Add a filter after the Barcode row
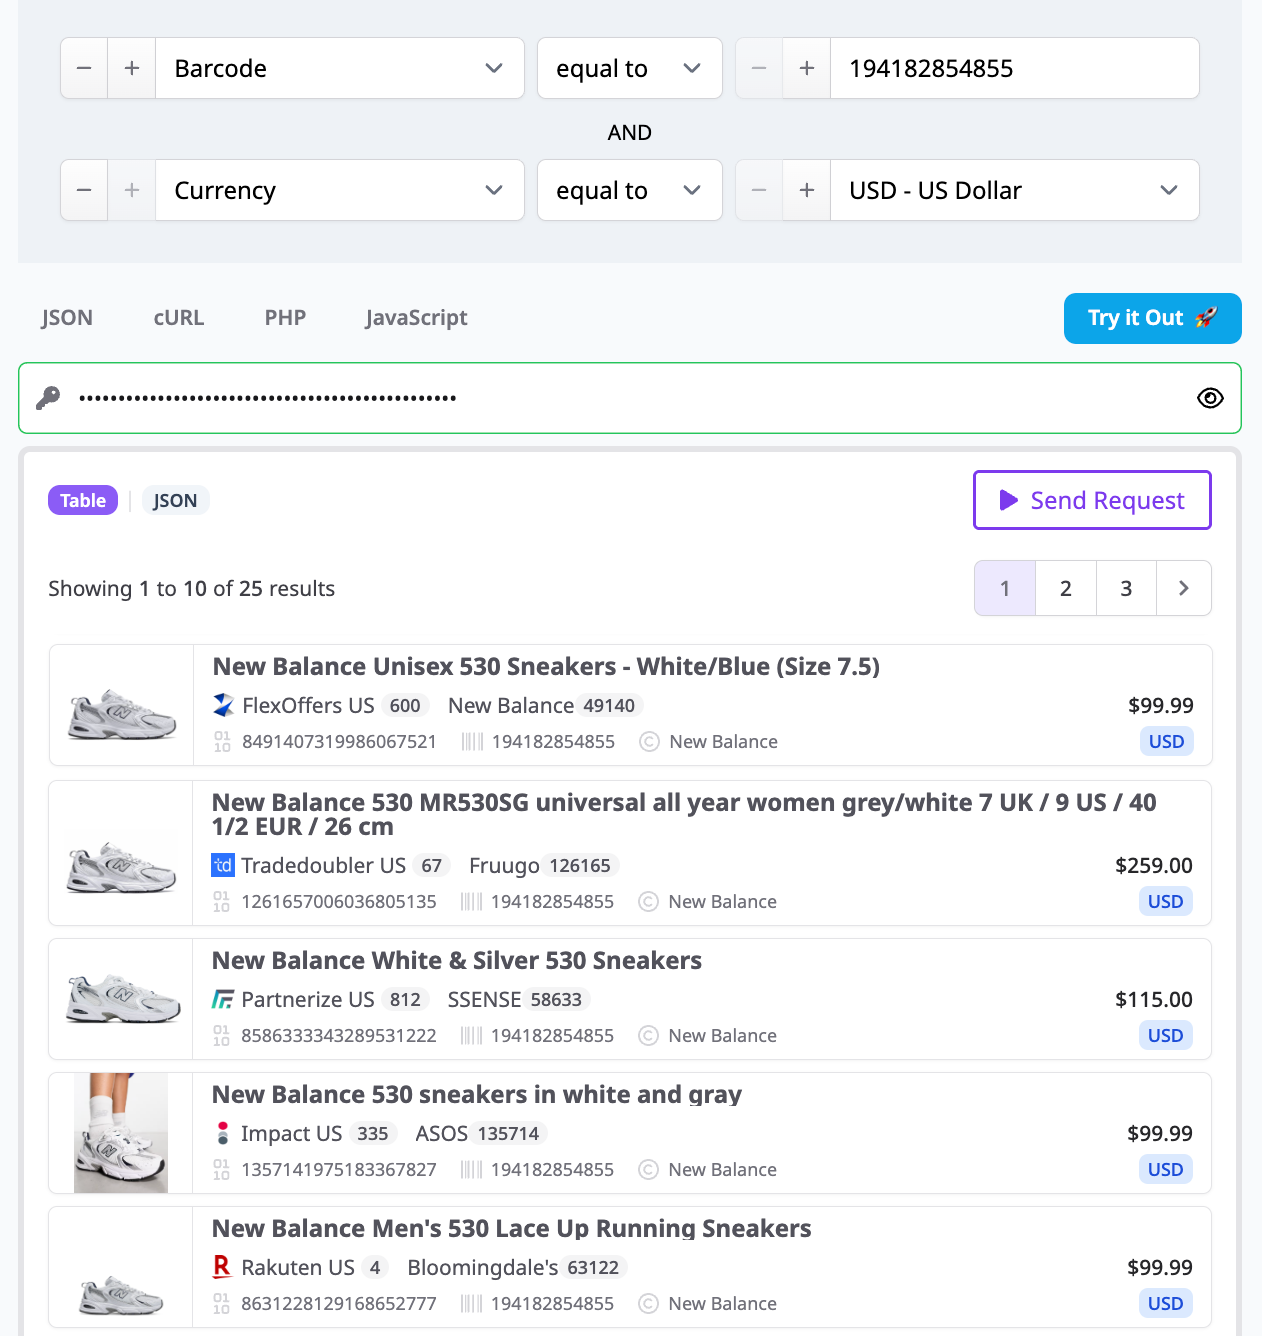The image size is (1262, 1336). click(132, 68)
